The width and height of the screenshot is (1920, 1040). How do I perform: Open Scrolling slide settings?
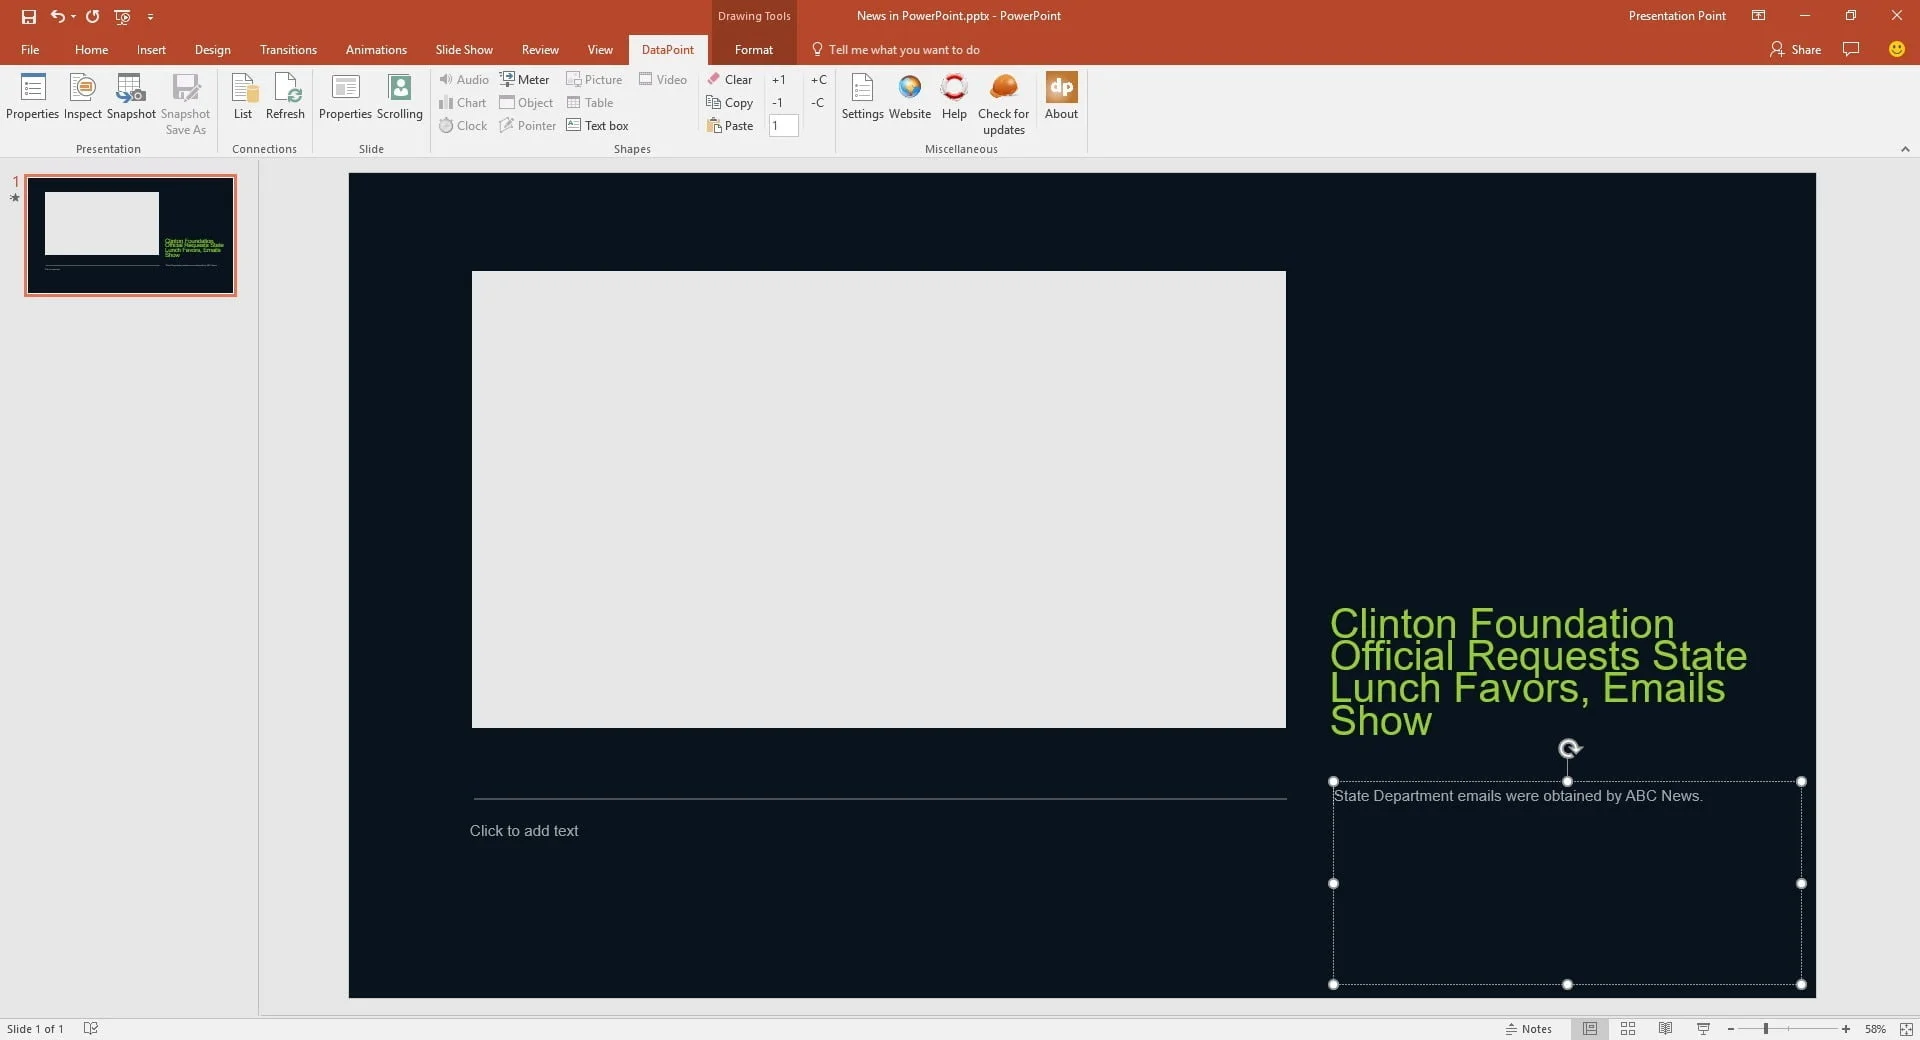(x=399, y=97)
